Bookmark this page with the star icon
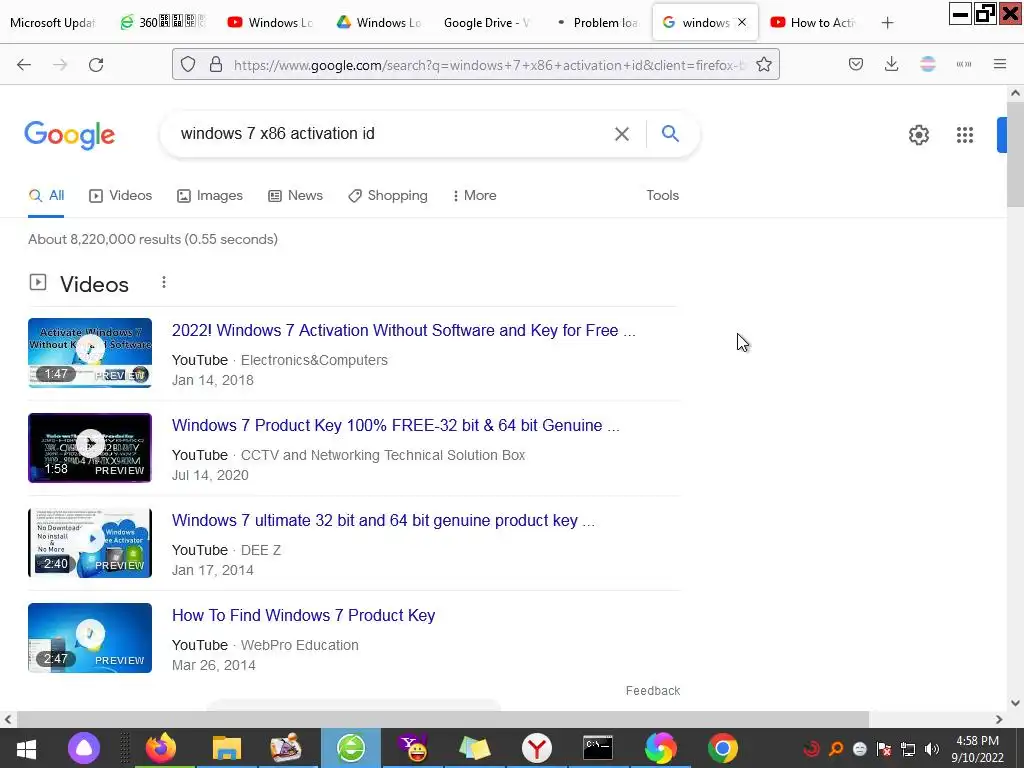 coord(763,64)
